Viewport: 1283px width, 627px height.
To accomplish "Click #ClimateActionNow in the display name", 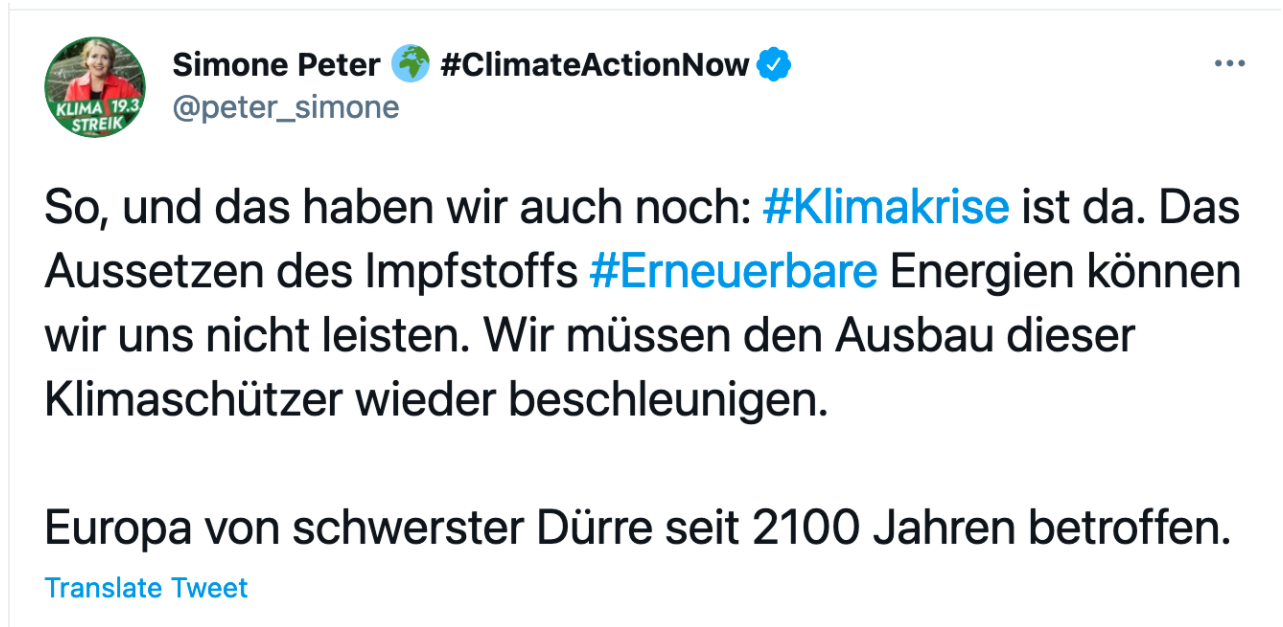I will tap(594, 65).
